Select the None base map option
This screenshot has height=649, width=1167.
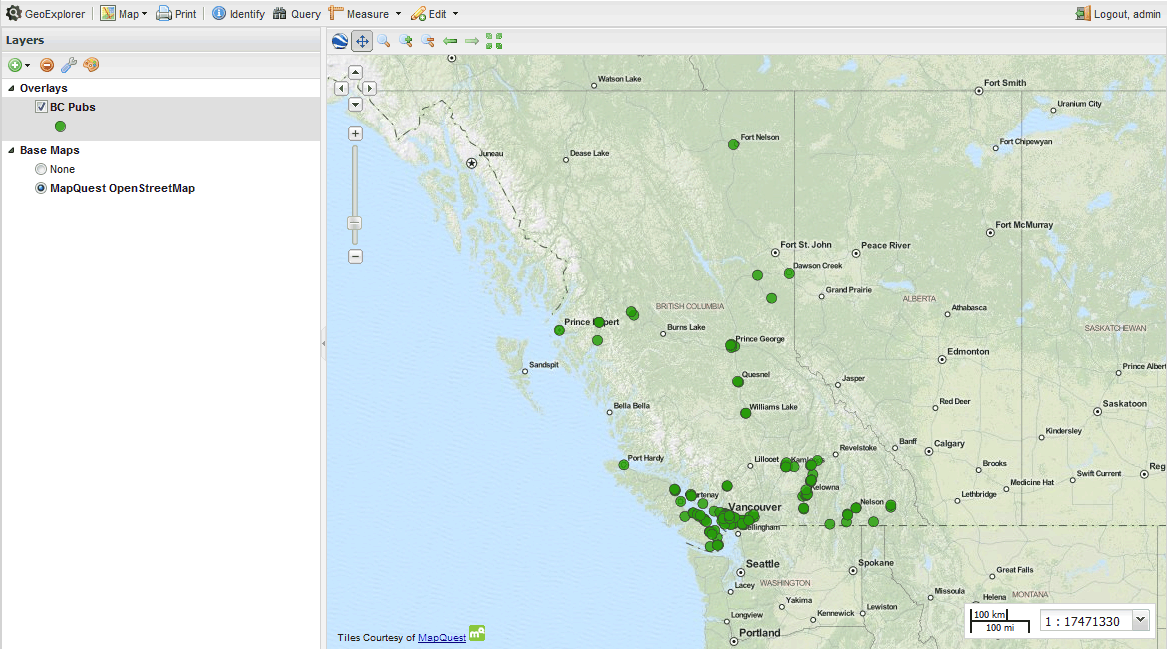41,169
